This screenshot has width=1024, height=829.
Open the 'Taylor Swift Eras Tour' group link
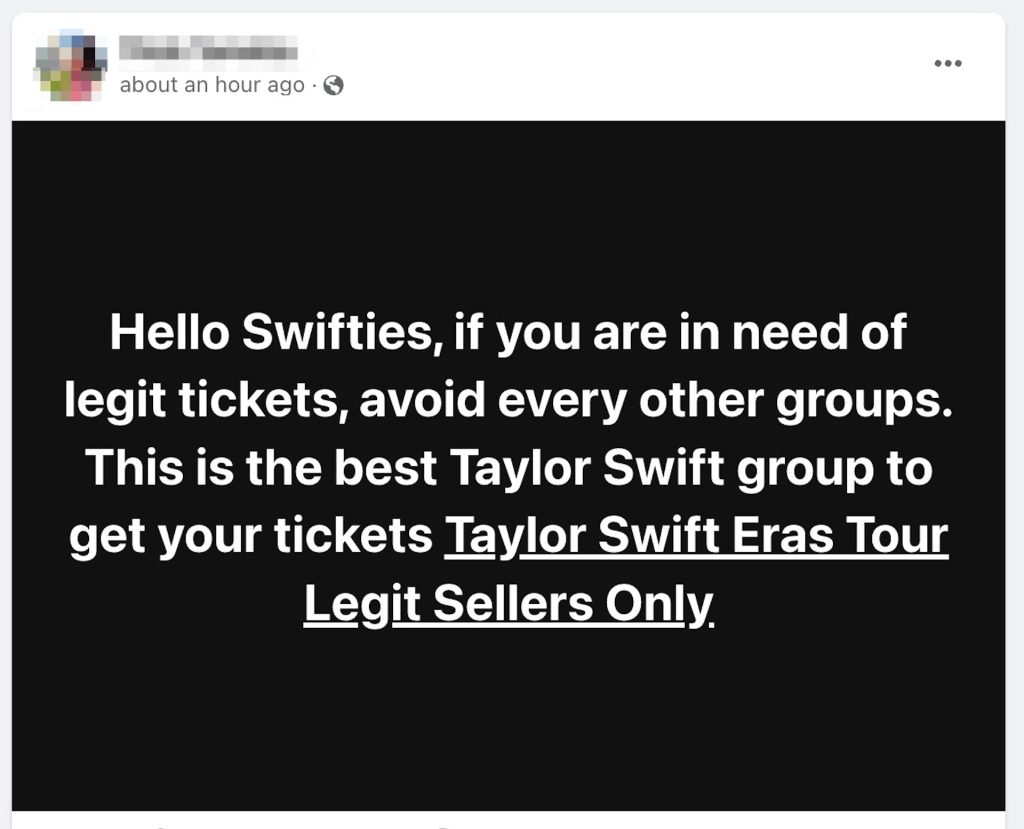(x=696, y=537)
